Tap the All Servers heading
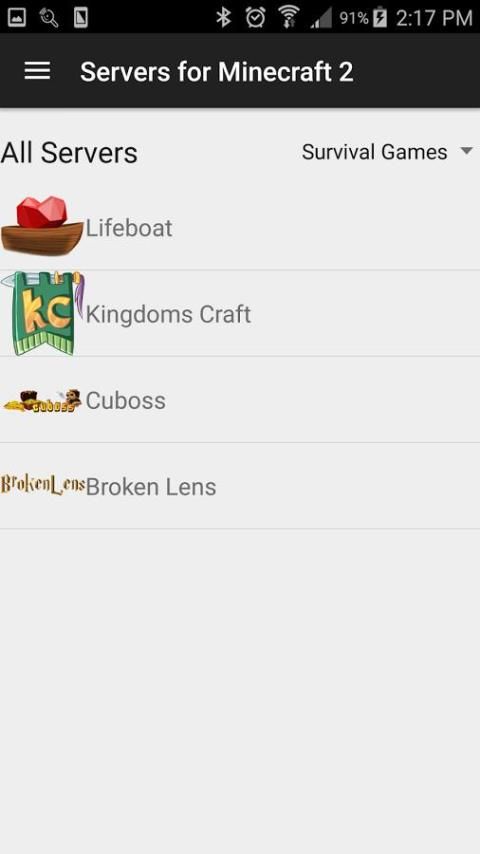This screenshot has height=854, width=480. pos(69,152)
